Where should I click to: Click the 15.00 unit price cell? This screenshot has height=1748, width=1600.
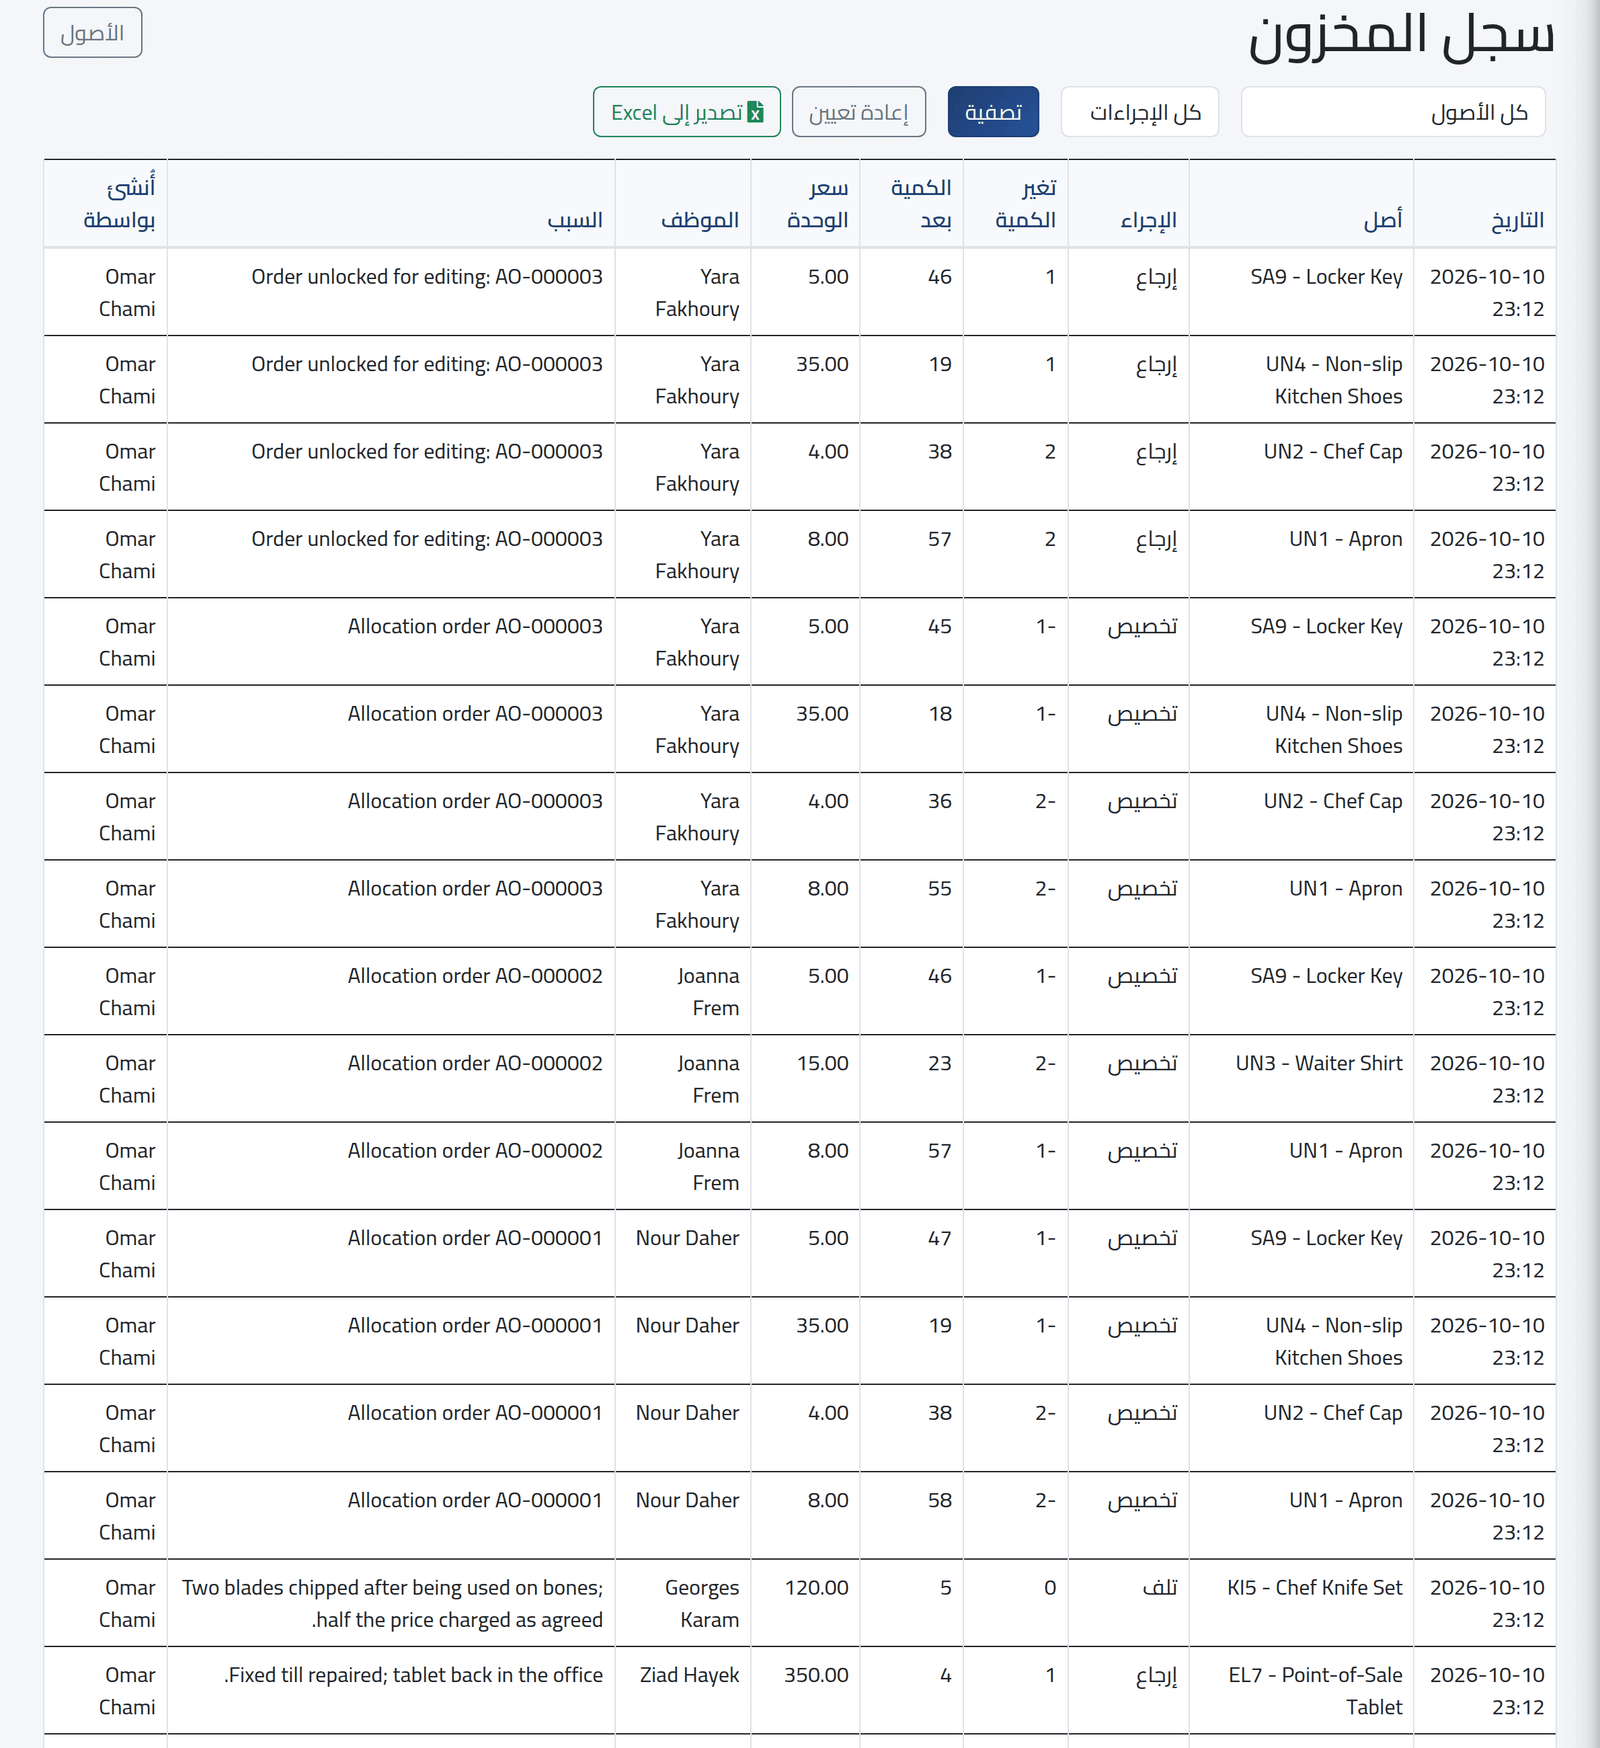[x=805, y=1079]
